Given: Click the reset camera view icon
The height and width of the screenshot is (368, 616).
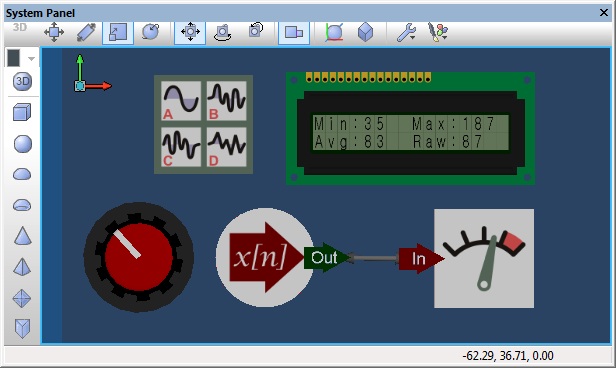Looking at the screenshot, I should (256, 31).
